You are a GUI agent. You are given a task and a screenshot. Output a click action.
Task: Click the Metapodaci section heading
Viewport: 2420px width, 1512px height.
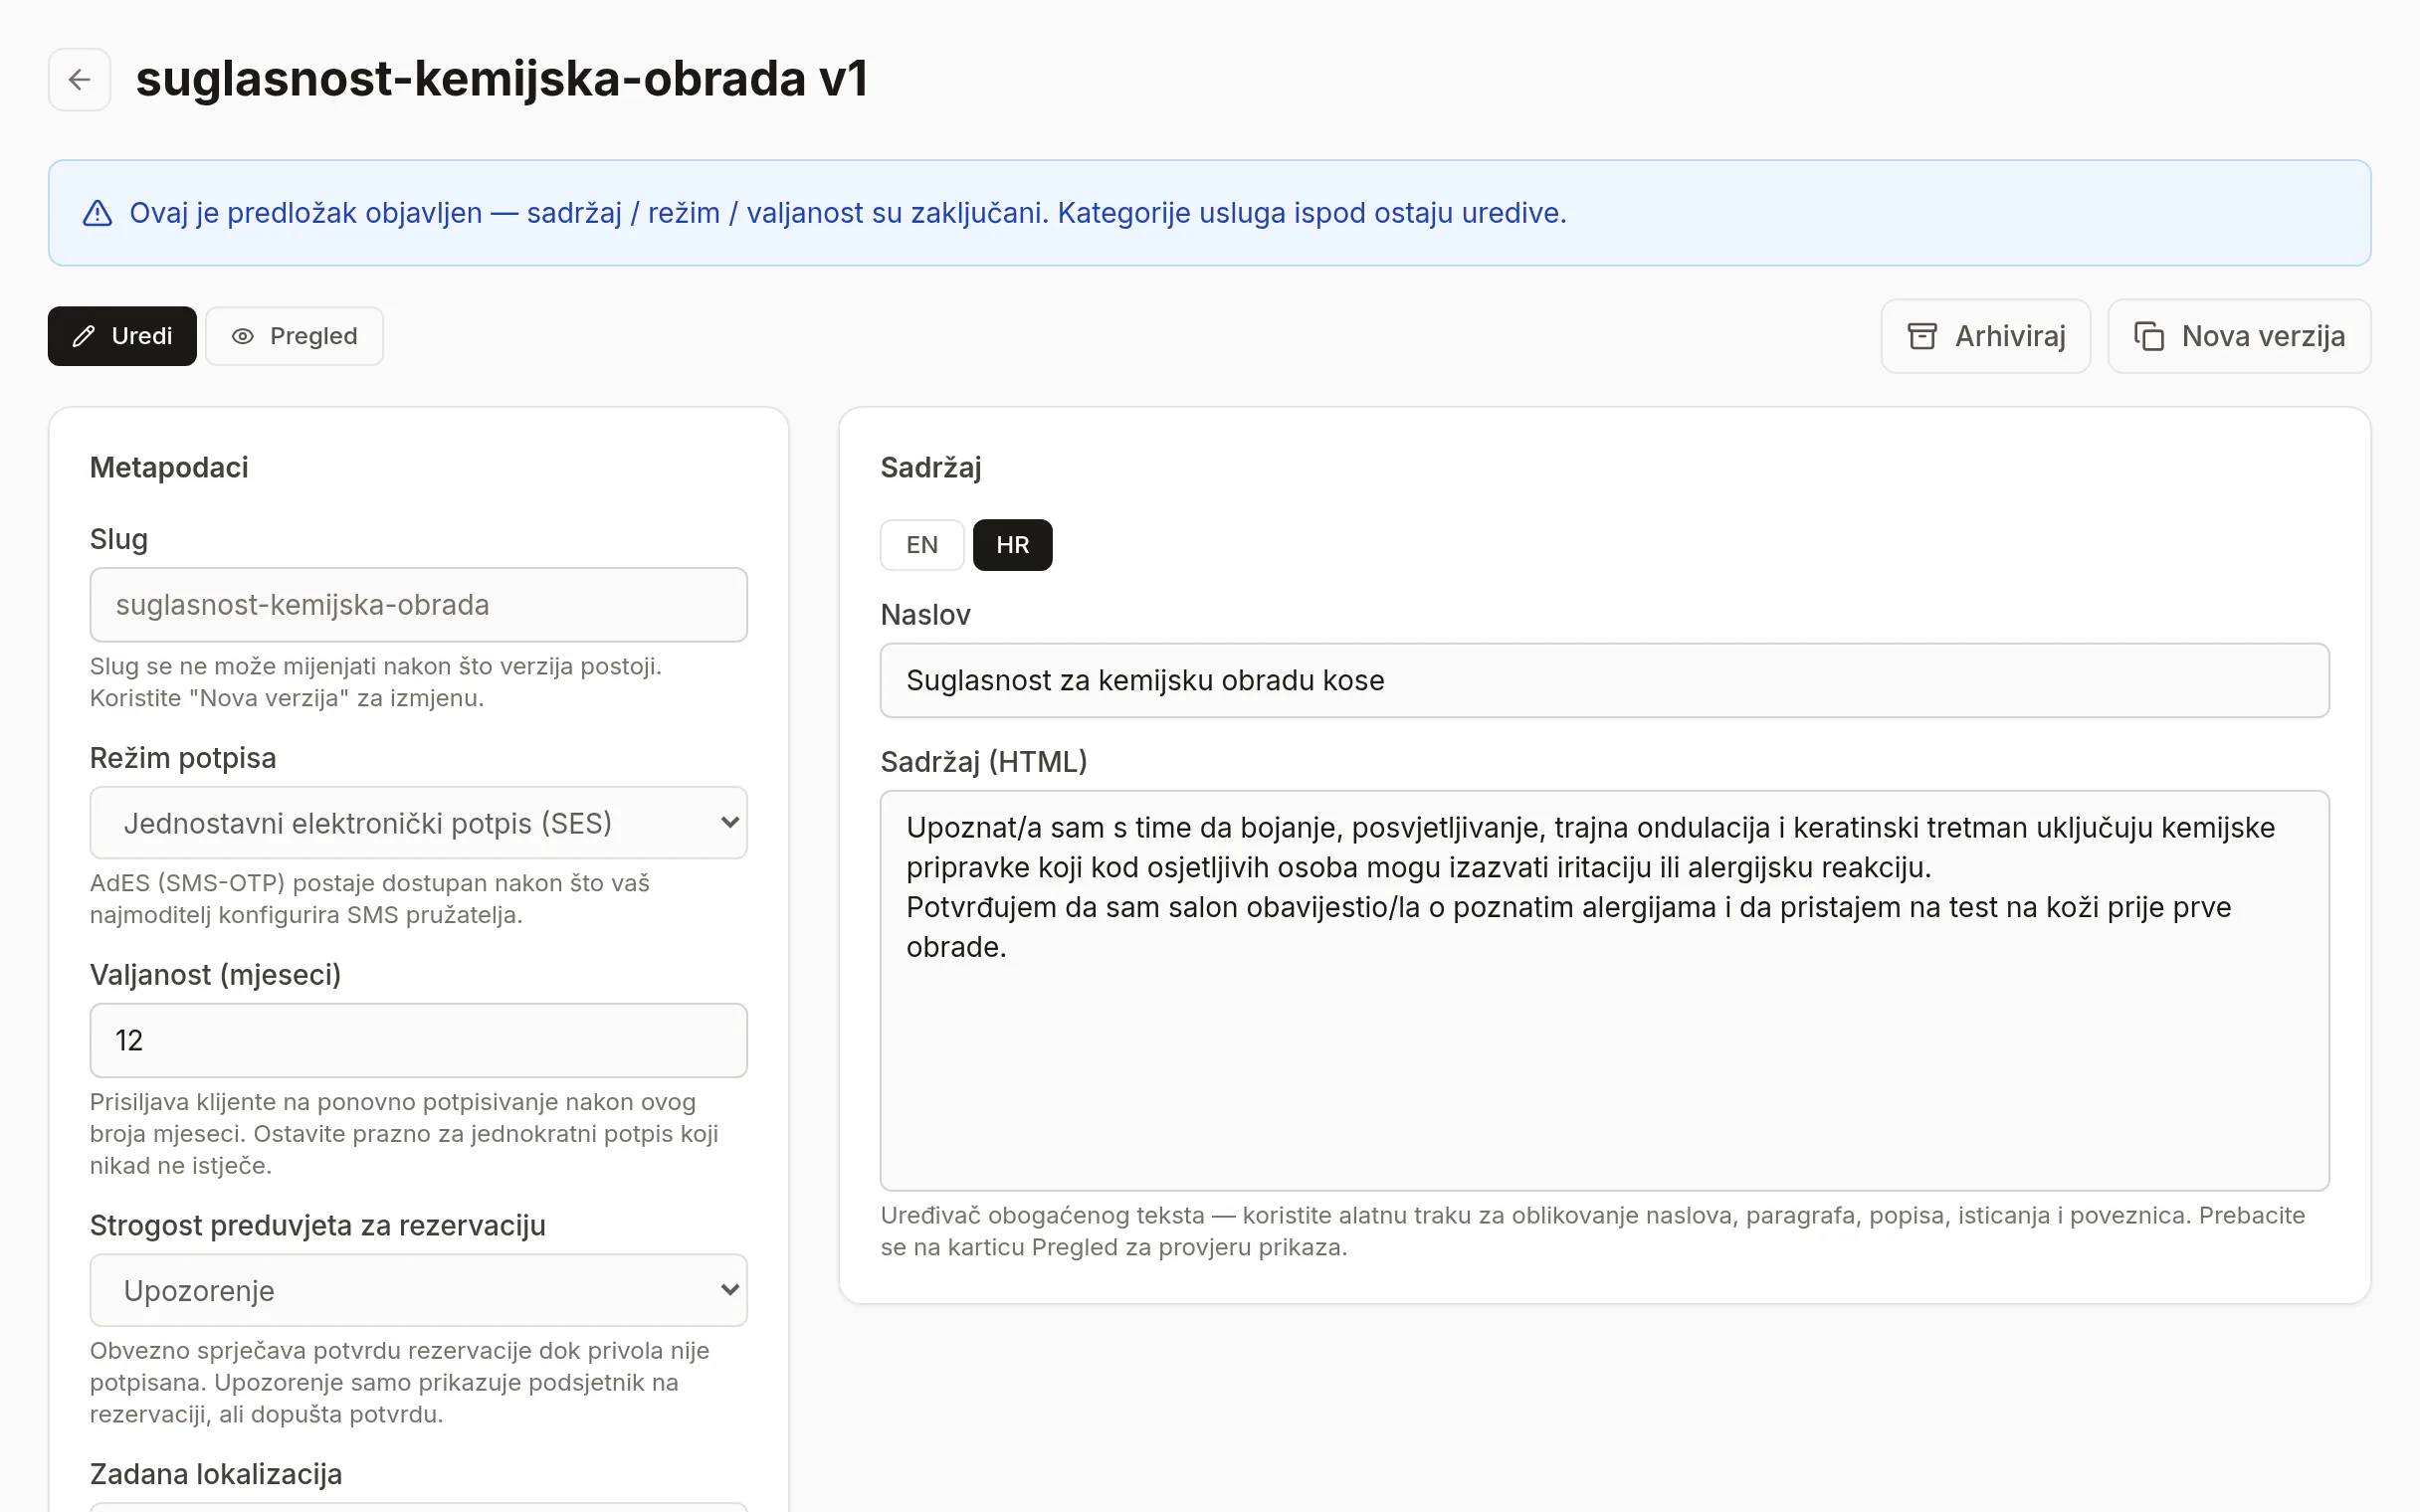click(169, 467)
